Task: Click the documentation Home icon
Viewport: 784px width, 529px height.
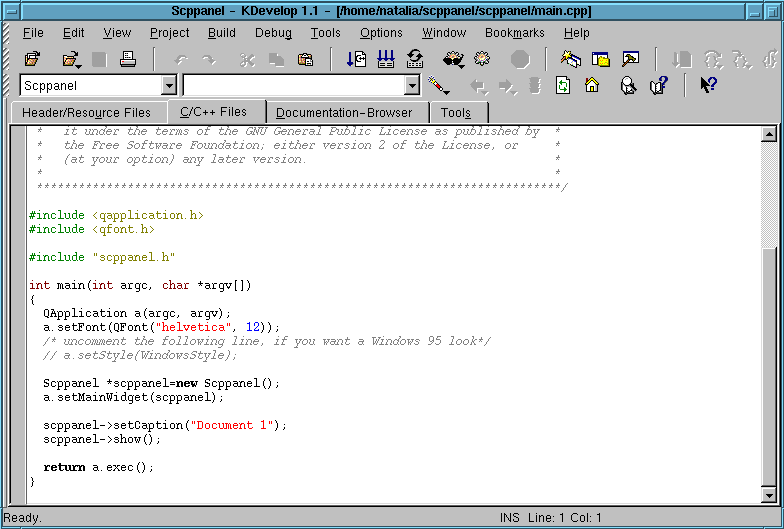Action: 591,86
